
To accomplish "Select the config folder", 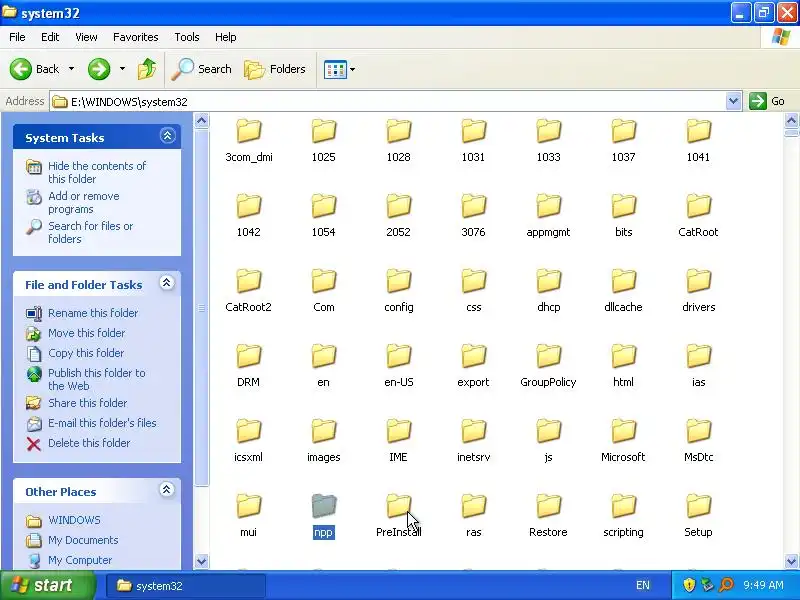I will point(398,291).
